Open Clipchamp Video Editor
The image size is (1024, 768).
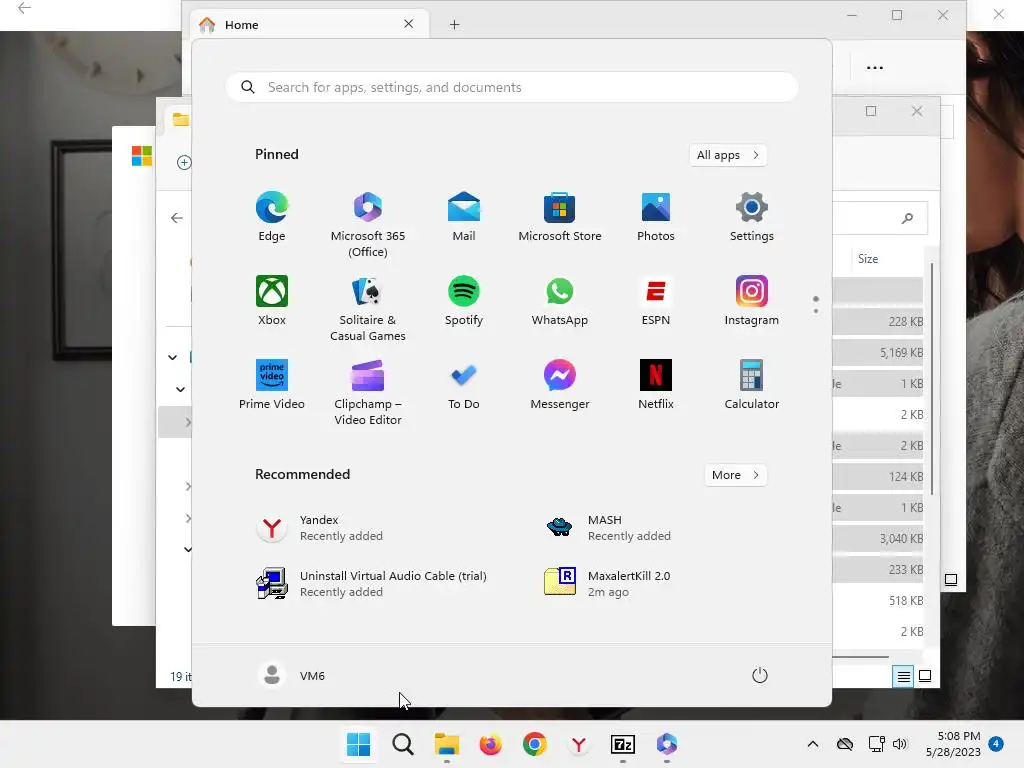pos(368,392)
